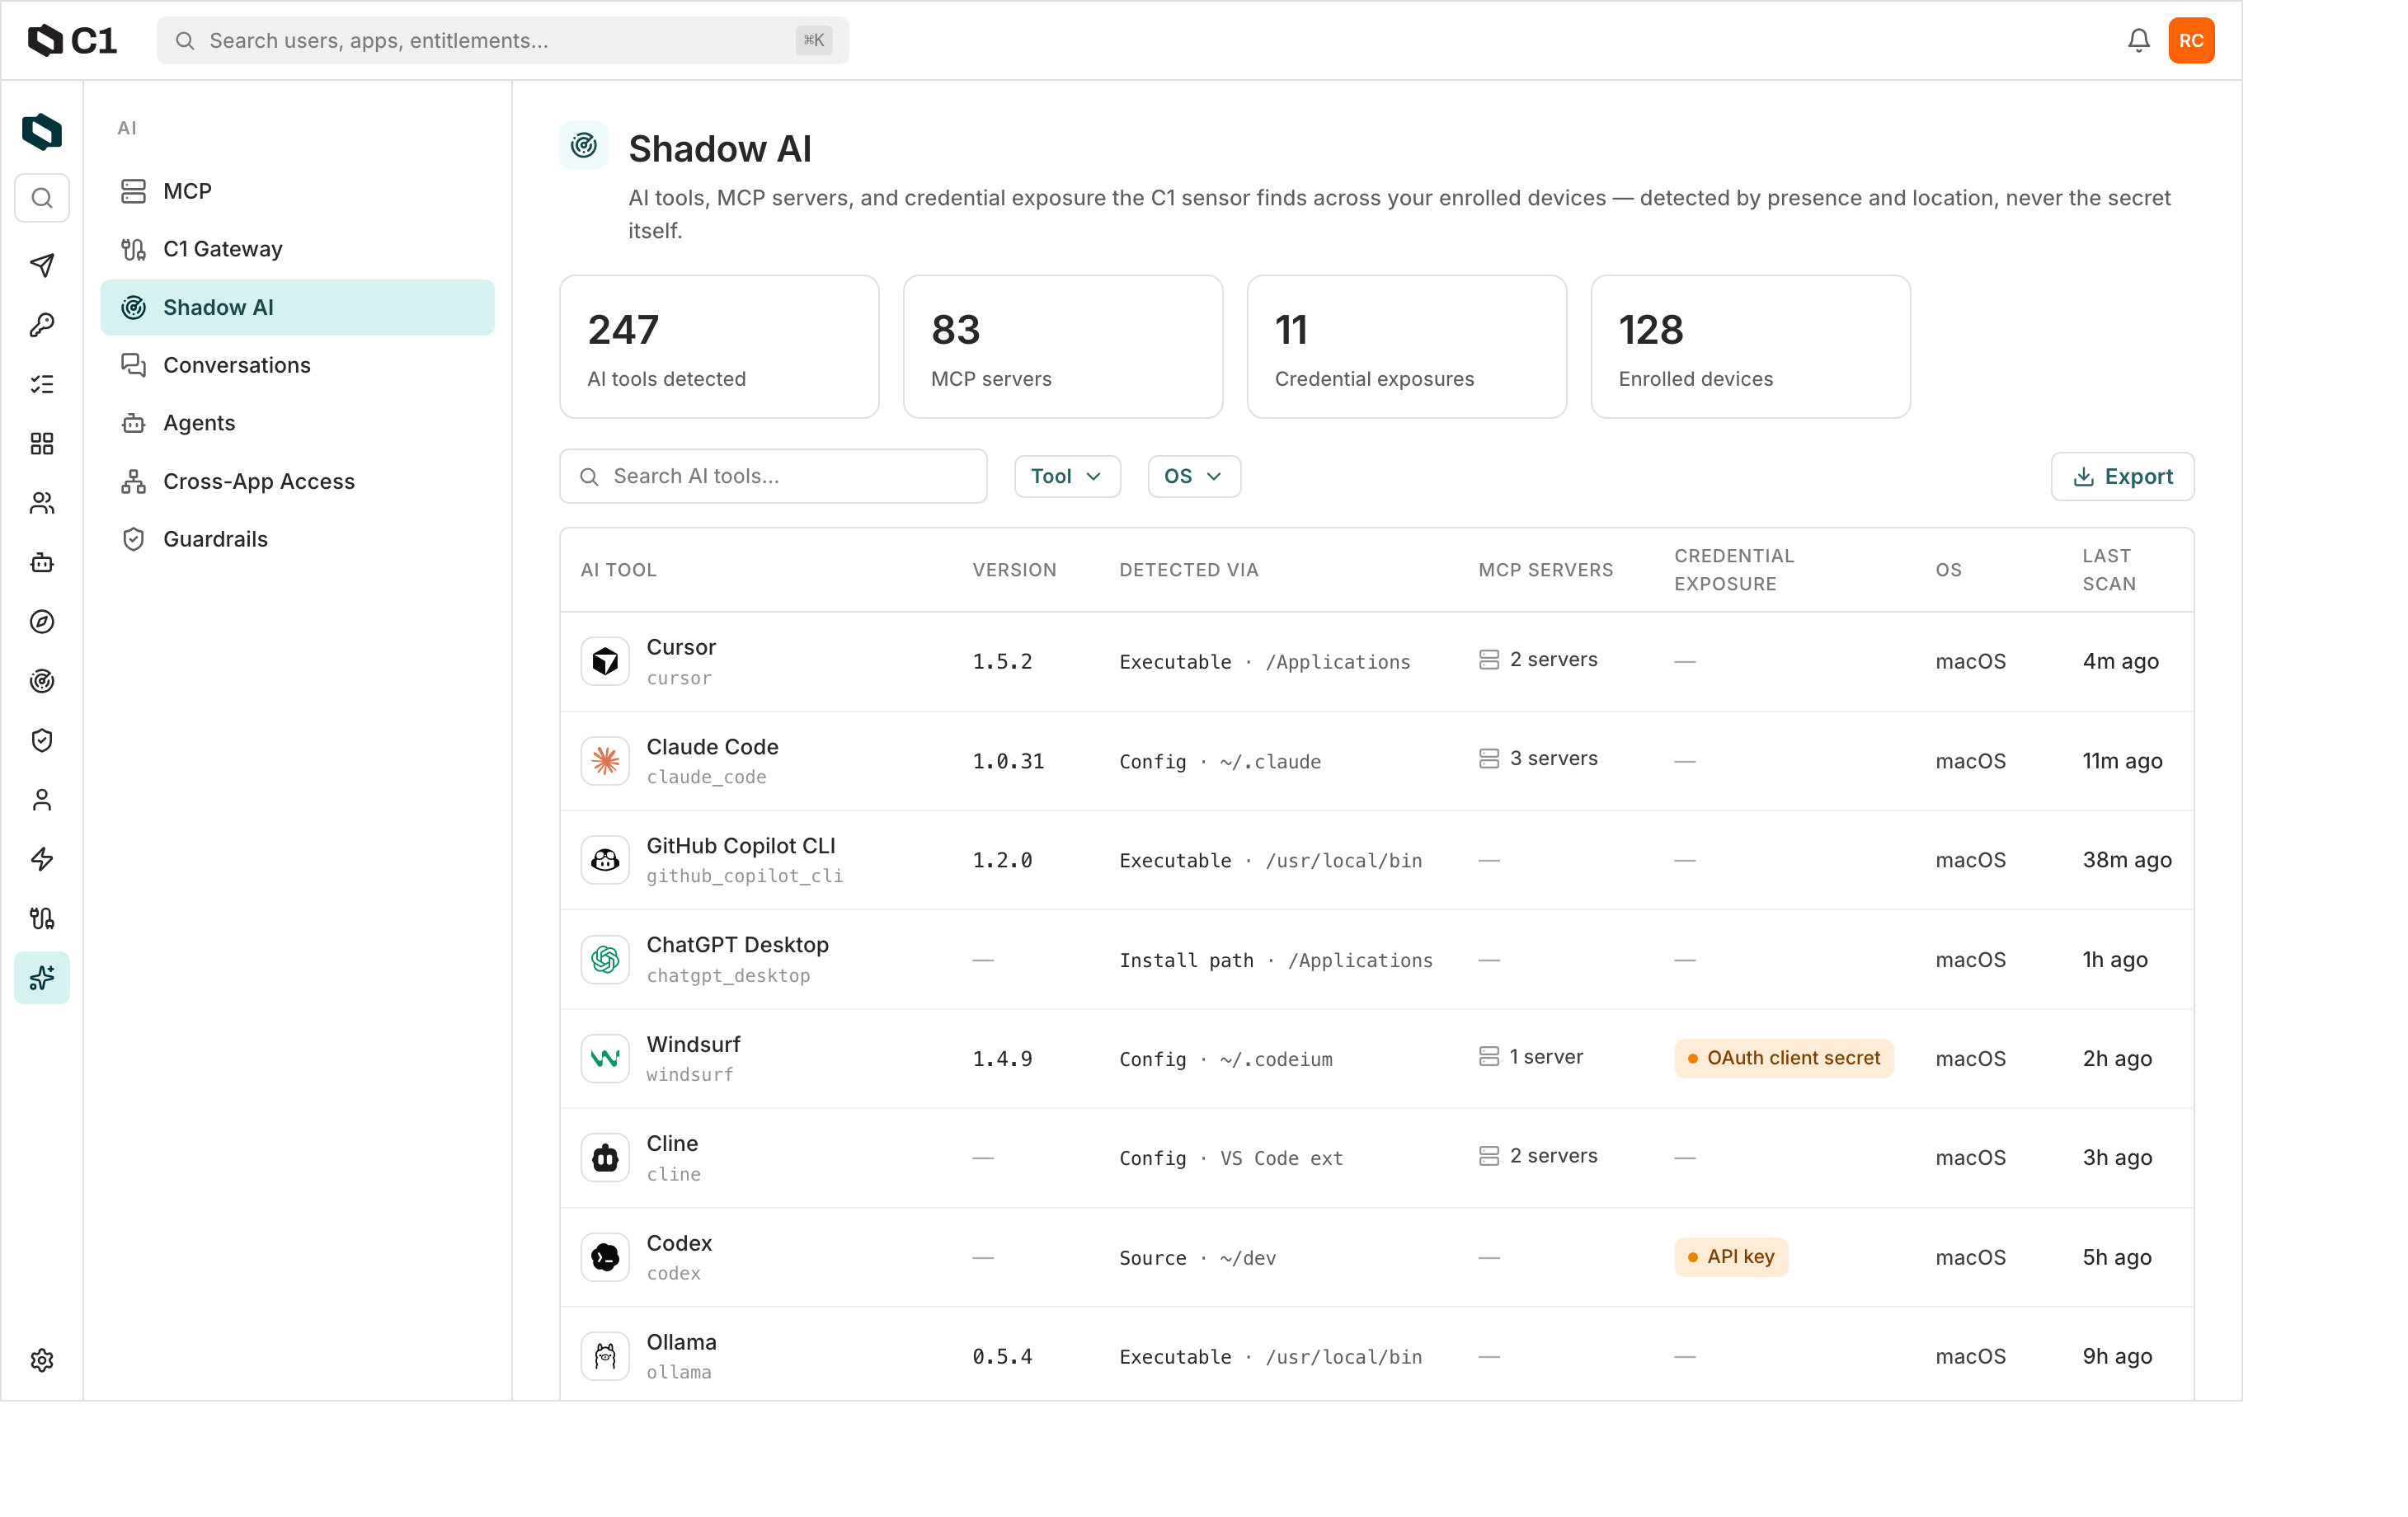Click the lightning bolt icon in rail

pos(42,859)
